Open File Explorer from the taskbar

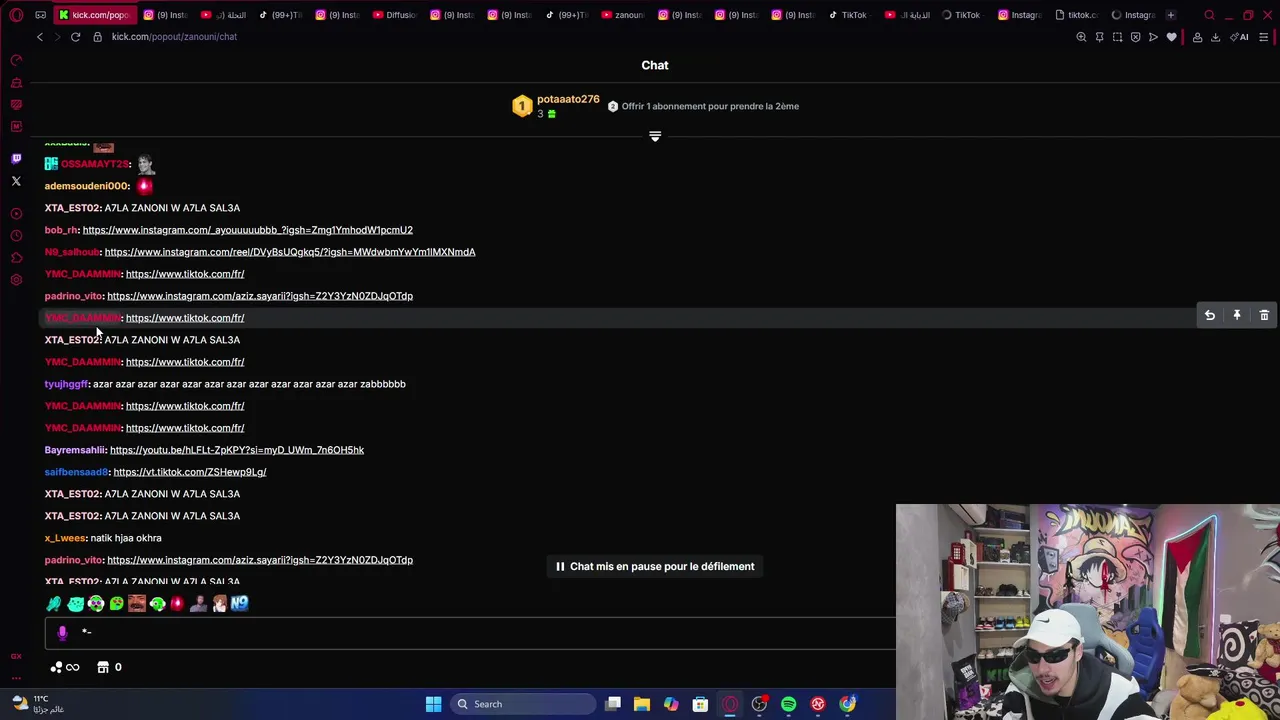click(x=642, y=704)
